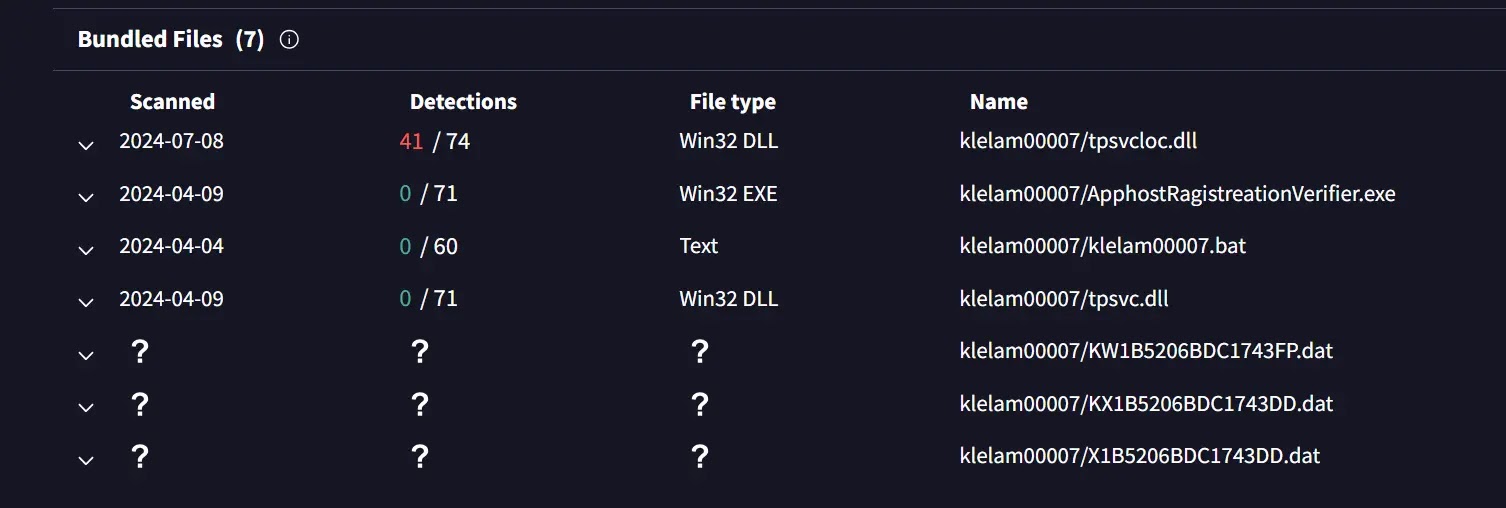This screenshot has height=508, width=1506.
Task: Open file klelam00007/KX1B5206BDC1743DD.dat
Action: pyautogui.click(x=1146, y=404)
